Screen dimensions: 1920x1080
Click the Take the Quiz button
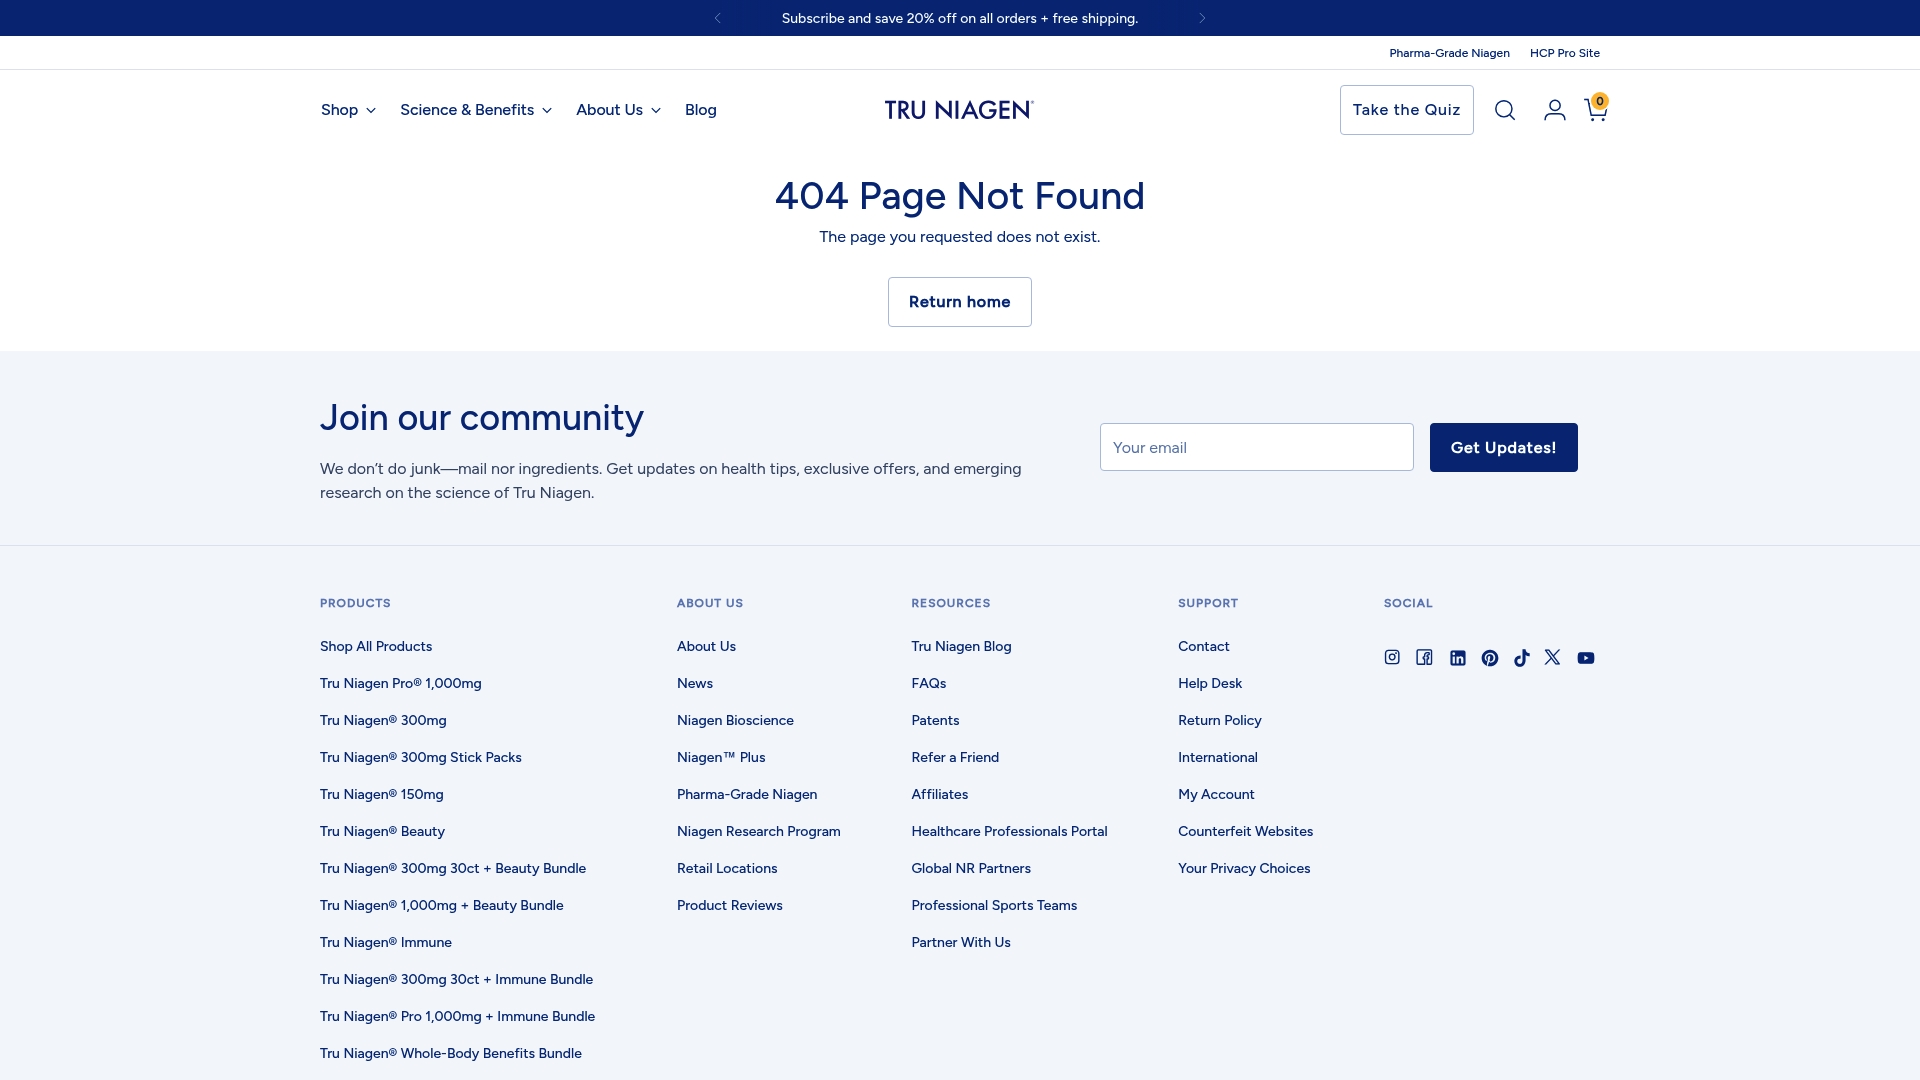[x=1407, y=110]
